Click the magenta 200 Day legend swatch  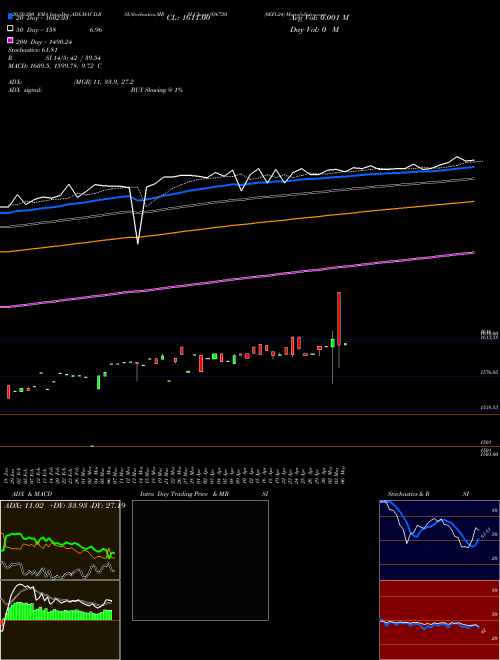pyautogui.click(x=11, y=40)
